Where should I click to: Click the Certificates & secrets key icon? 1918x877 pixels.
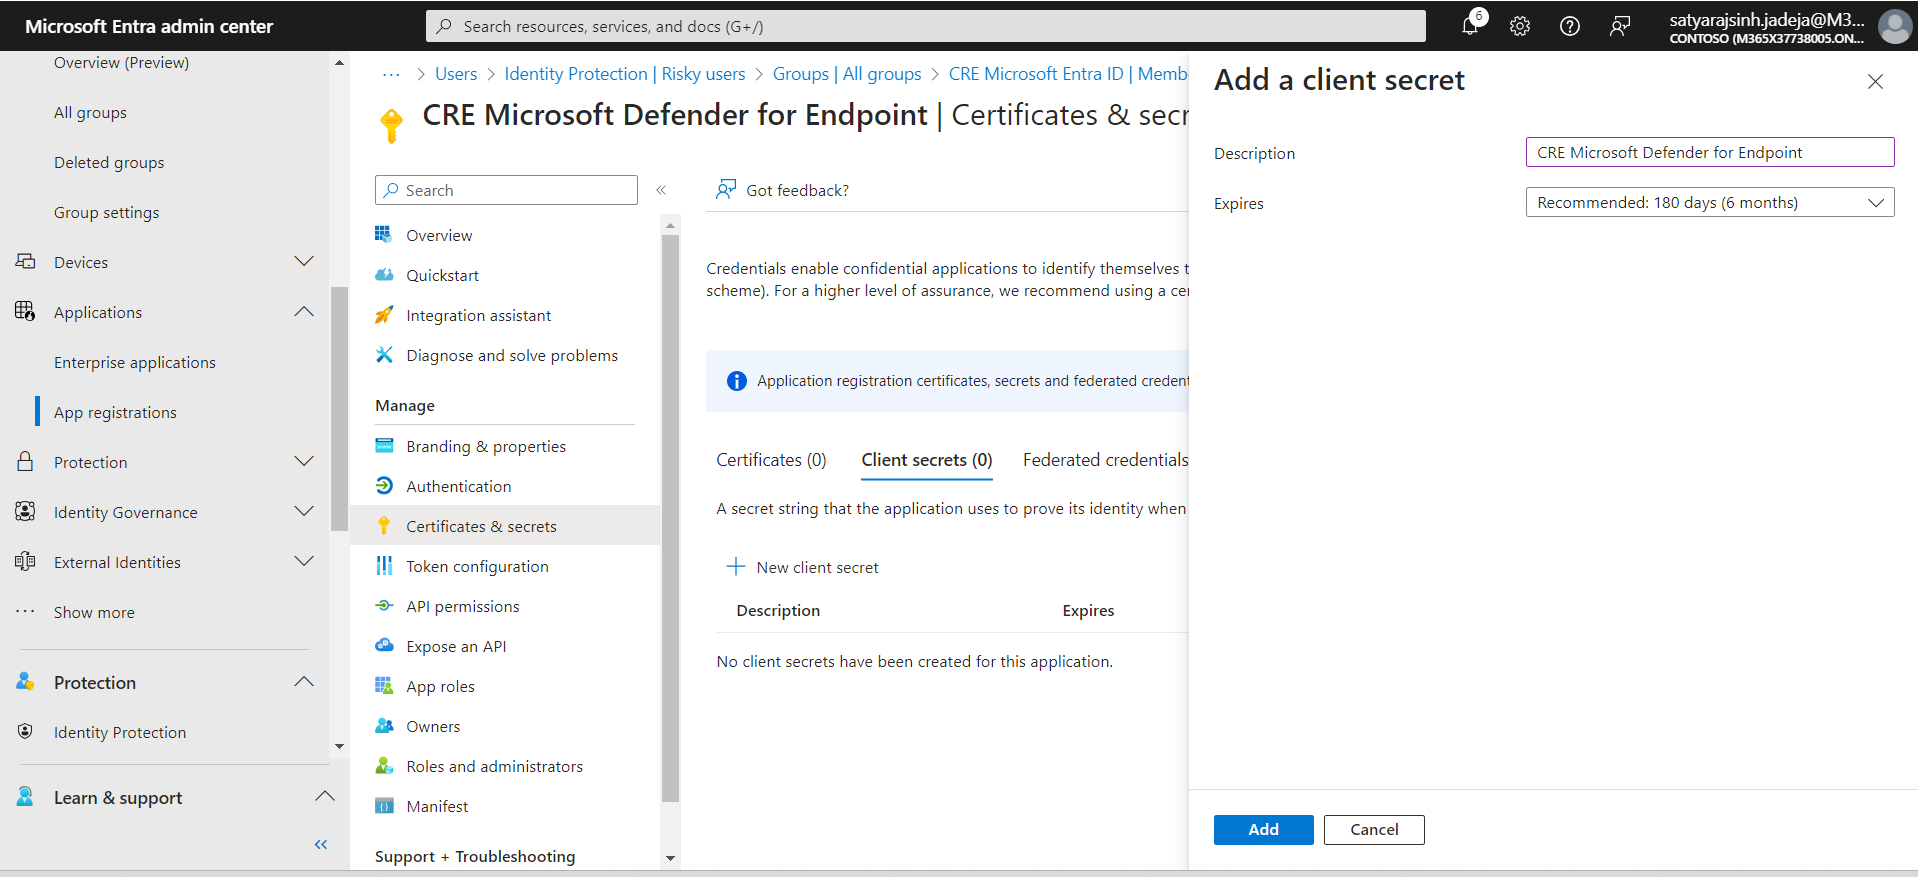pyautogui.click(x=384, y=526)
